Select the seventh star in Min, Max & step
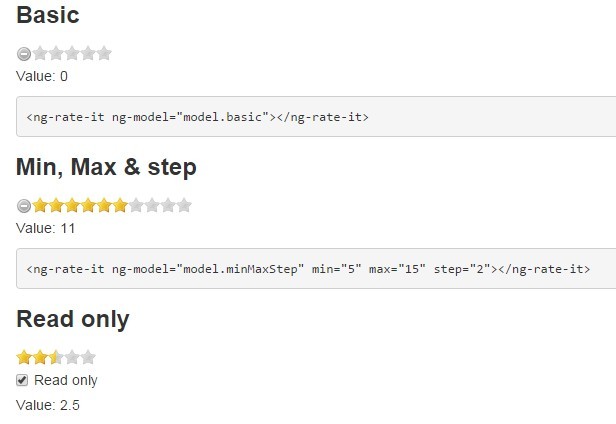 [x=136, y=206]
